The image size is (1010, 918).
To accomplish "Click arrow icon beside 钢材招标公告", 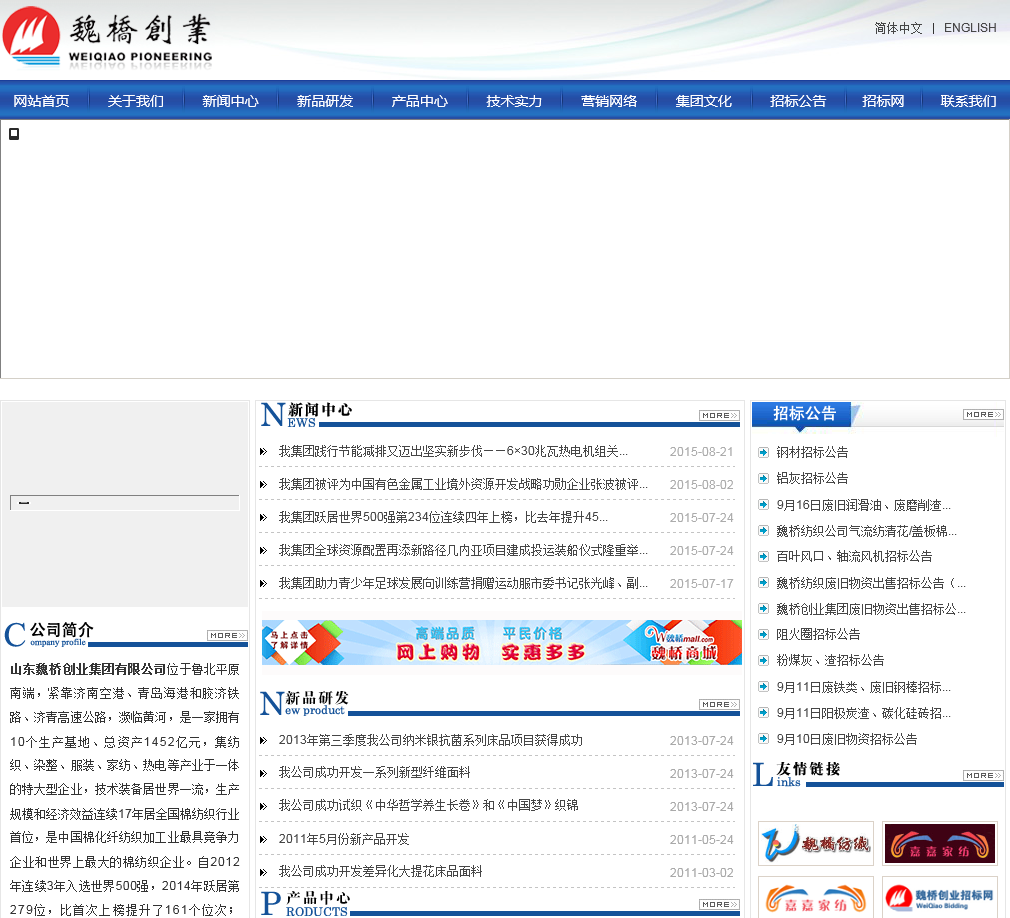I will pyautogui.click(x=763, y=452).
